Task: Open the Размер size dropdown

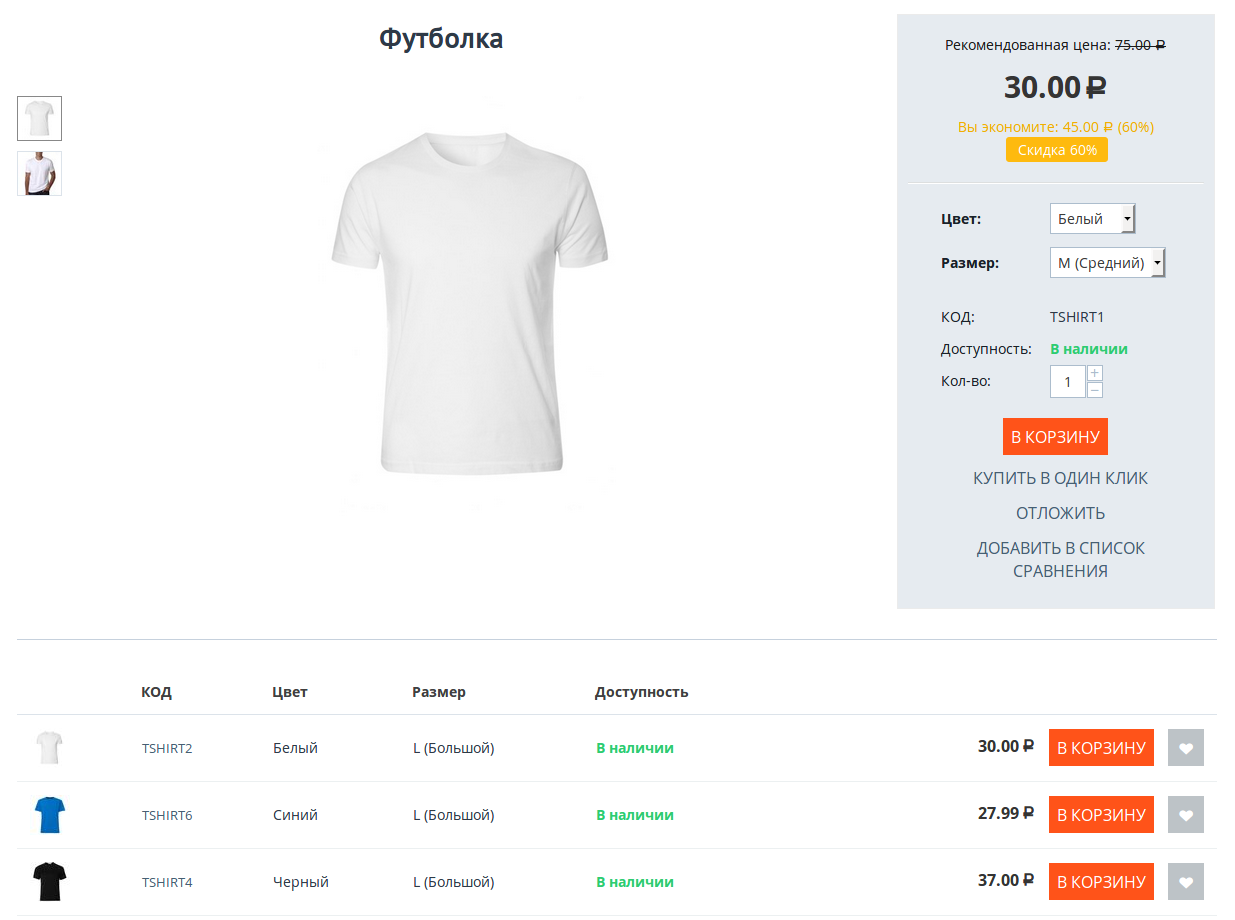Action: (1107, 263)
